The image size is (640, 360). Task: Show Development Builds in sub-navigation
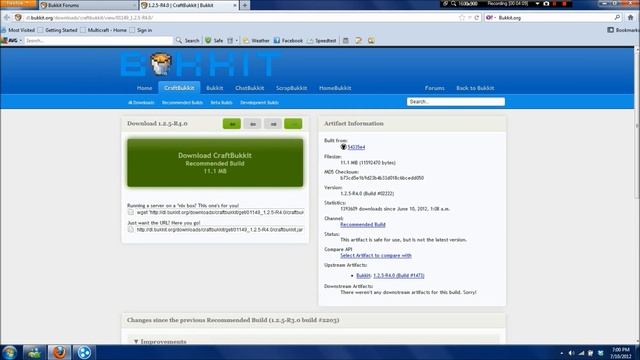(259, 102)
